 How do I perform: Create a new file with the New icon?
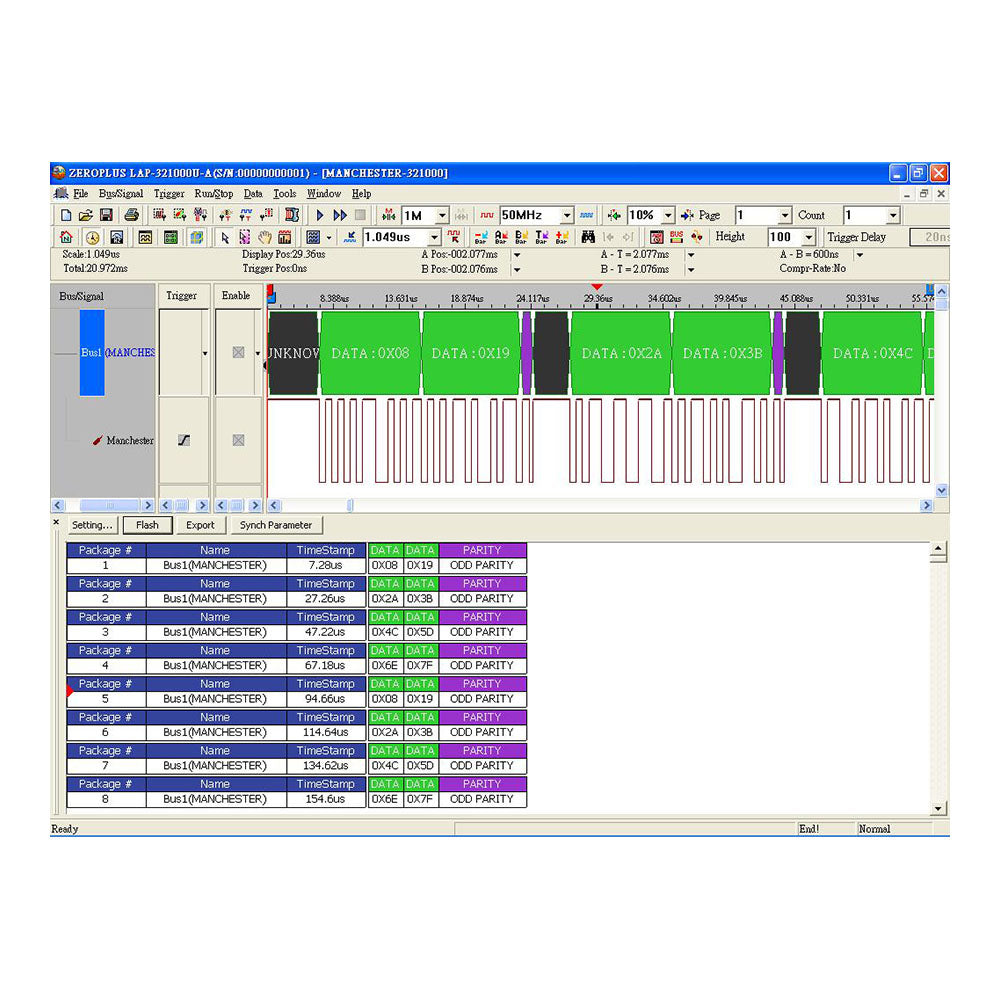click(x=66, y=216)
